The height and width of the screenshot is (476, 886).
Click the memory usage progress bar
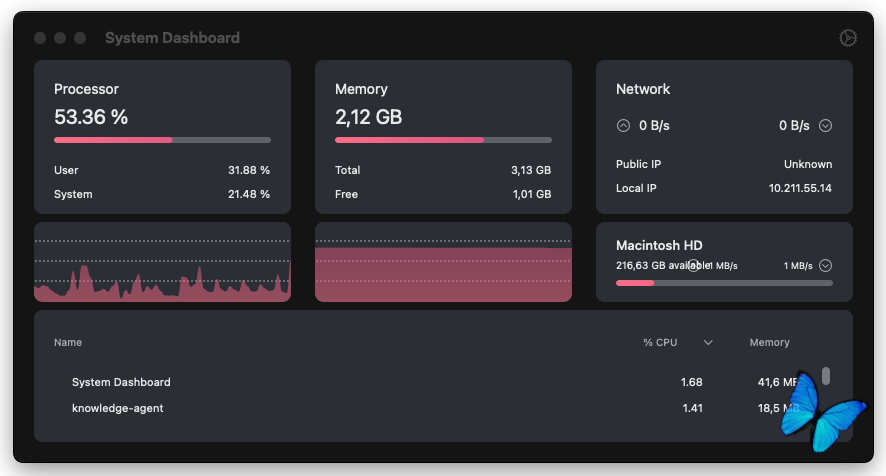point(444,140)
